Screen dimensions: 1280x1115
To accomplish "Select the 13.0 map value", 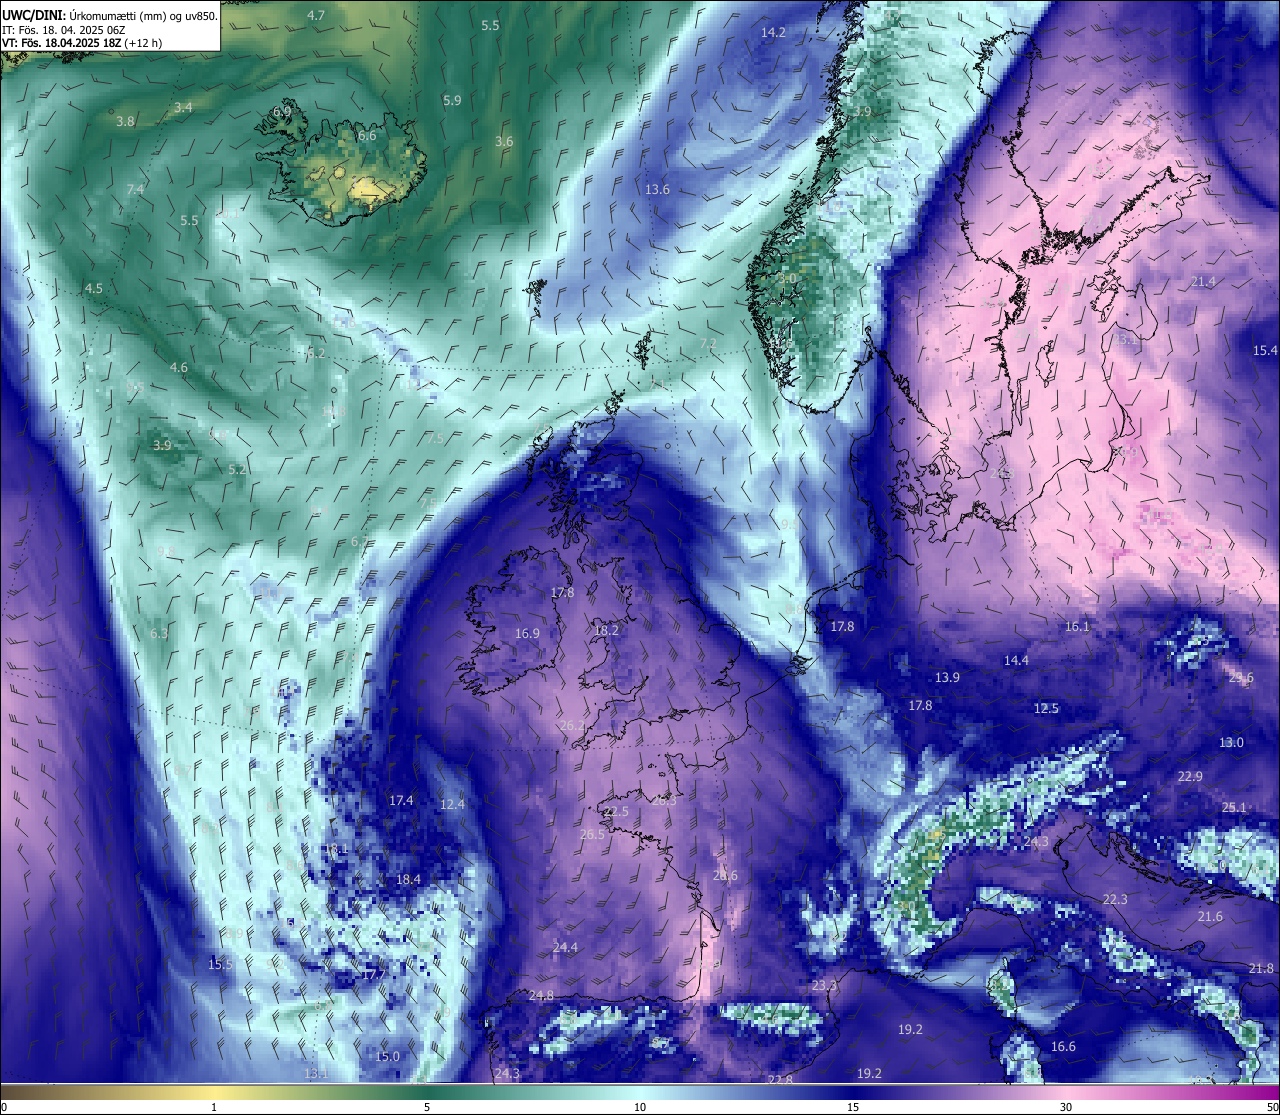I will click(1231, 742).
